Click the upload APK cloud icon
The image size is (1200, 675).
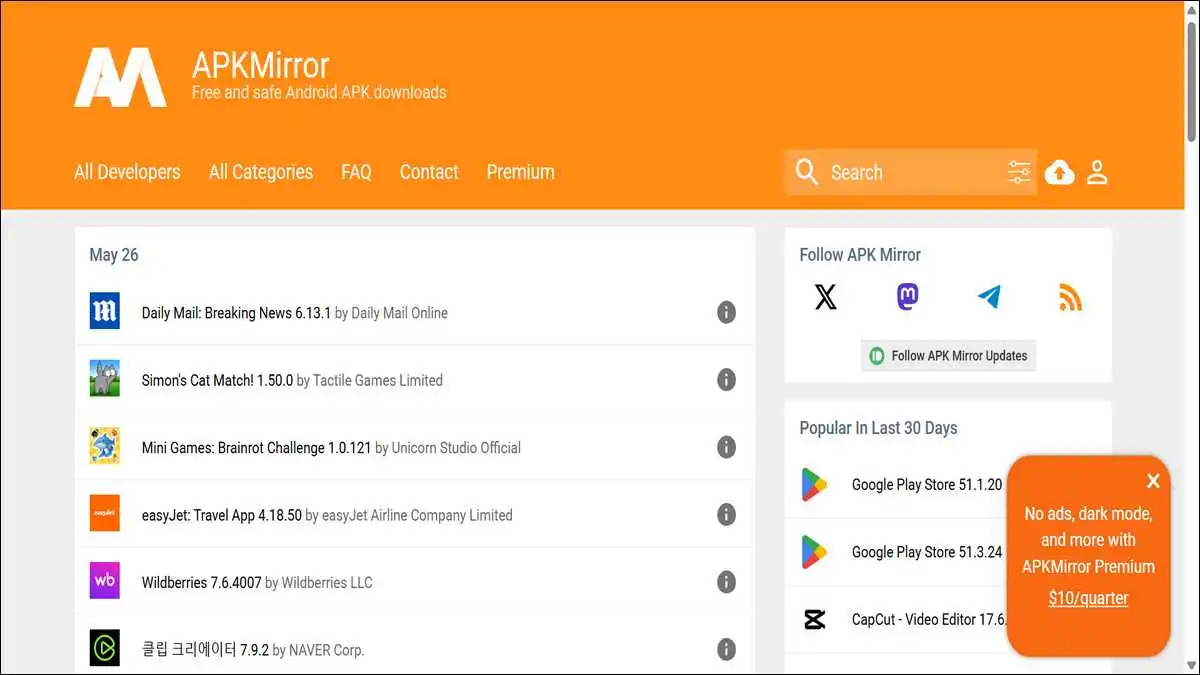click(1059, 172)
